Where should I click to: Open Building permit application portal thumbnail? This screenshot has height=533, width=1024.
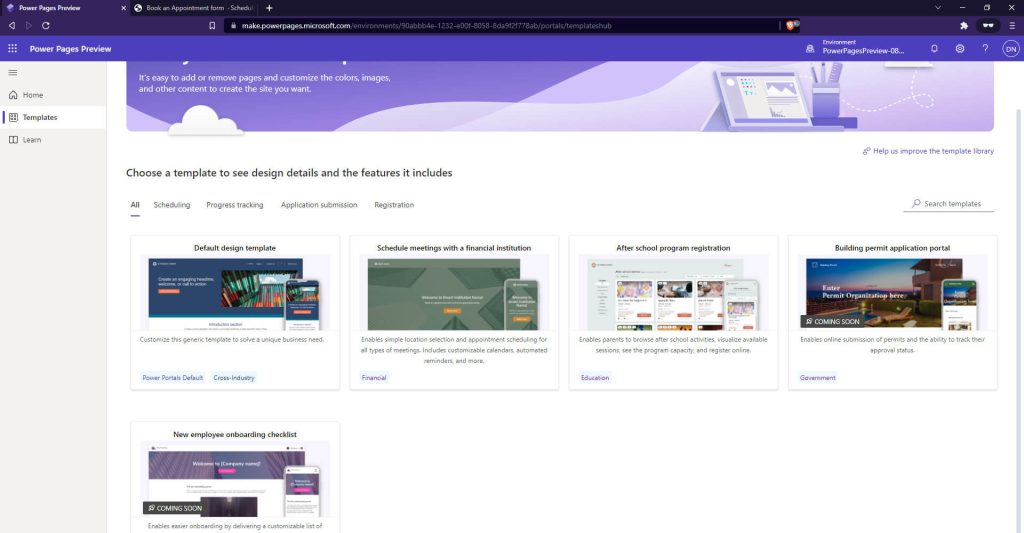pos(893,294)
